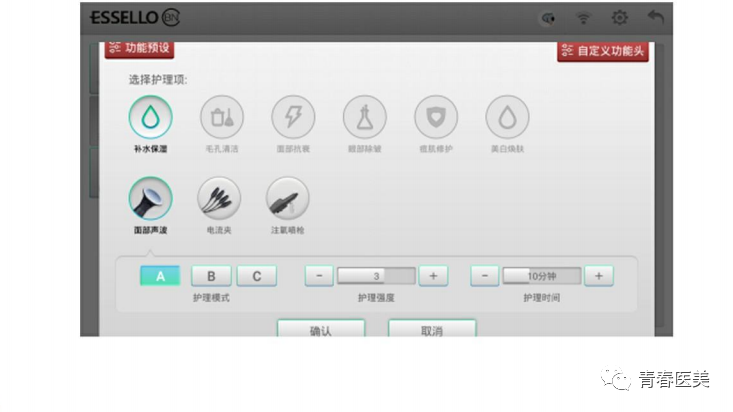Switch care mode to B
The height and width of the screenshot is (412, 733).
click(211, 276)
